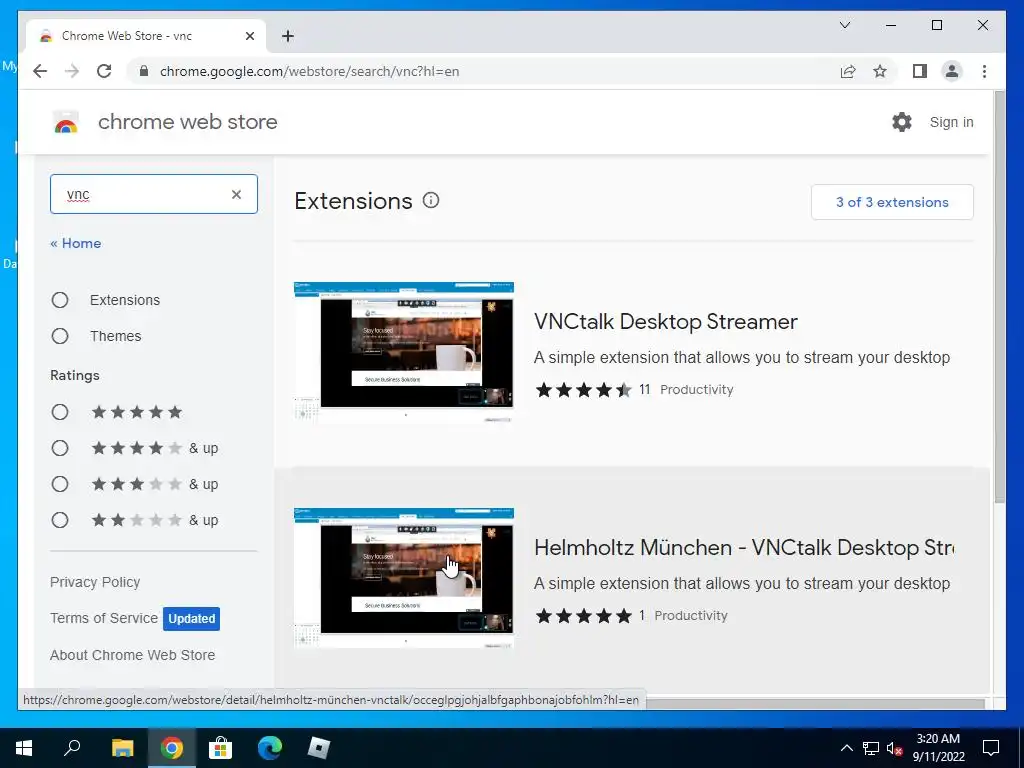Click the star rating with 11 reviews
This screenshot has width=1024, height=768.
[583, 390]
